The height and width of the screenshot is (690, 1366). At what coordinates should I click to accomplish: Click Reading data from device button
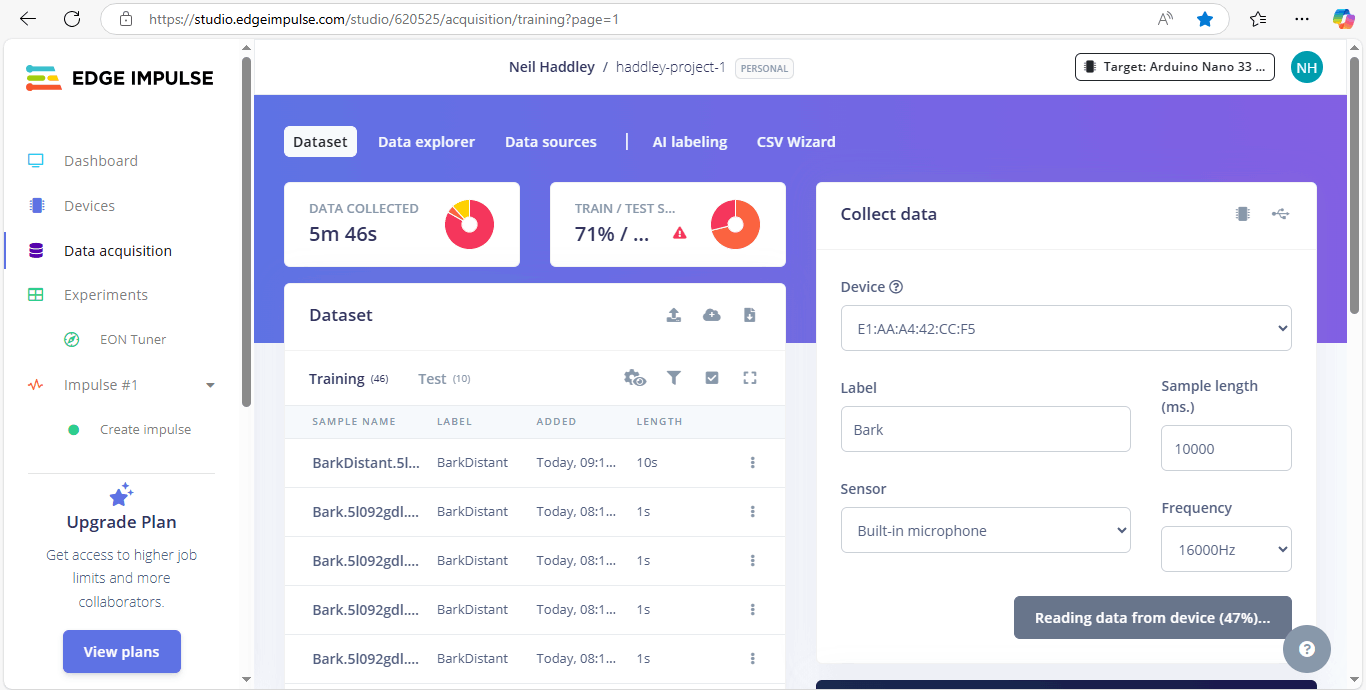point(1153,618)
